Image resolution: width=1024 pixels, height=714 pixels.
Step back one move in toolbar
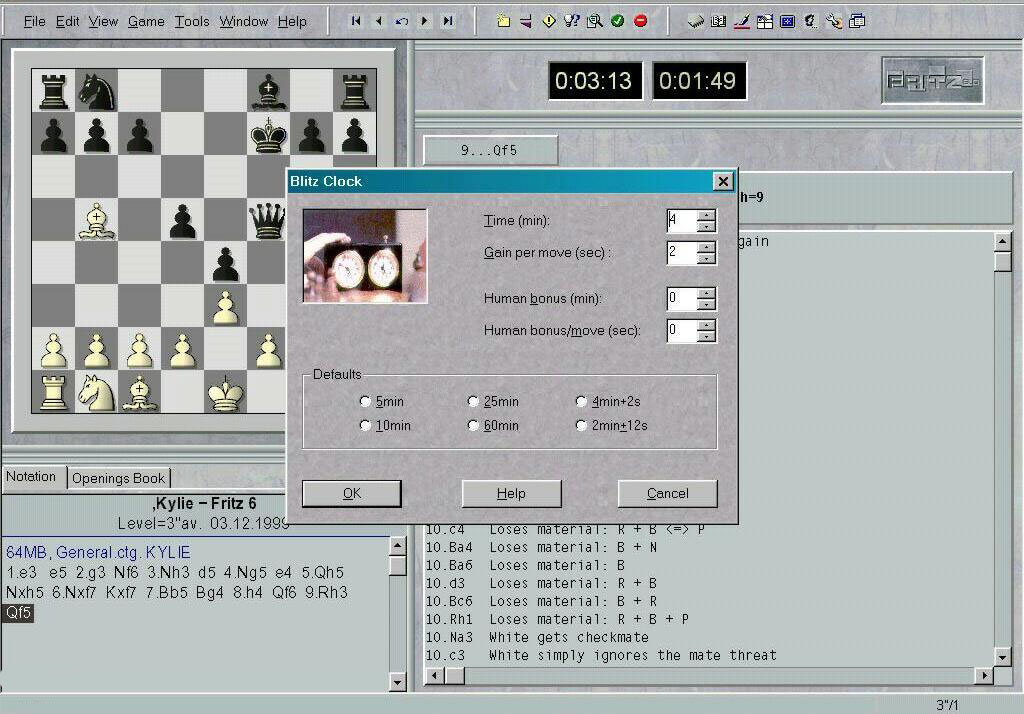pyautogui.click(x=379, y=21)
